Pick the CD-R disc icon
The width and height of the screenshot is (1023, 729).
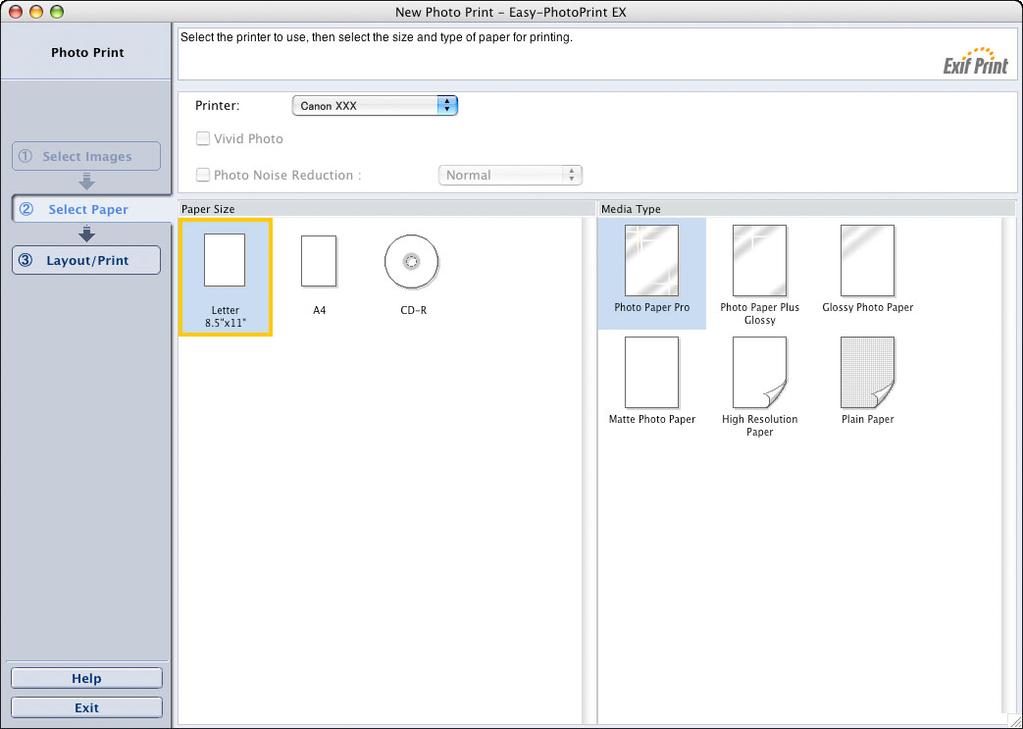(412, 262)
